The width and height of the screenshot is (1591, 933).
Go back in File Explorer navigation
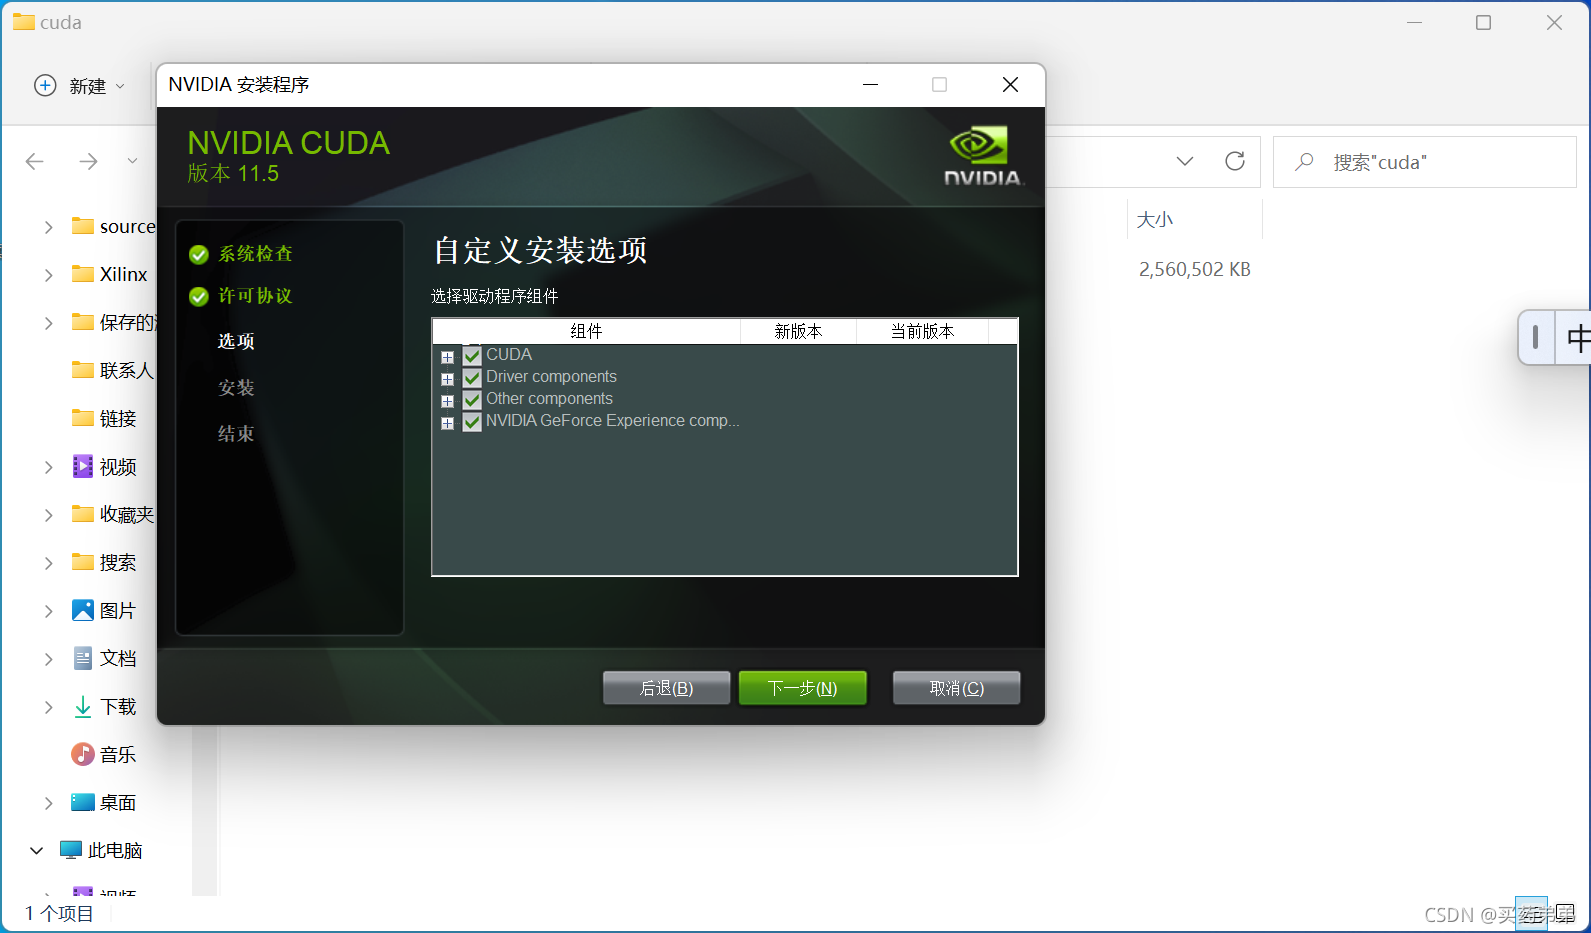click(x=35, y=161)
